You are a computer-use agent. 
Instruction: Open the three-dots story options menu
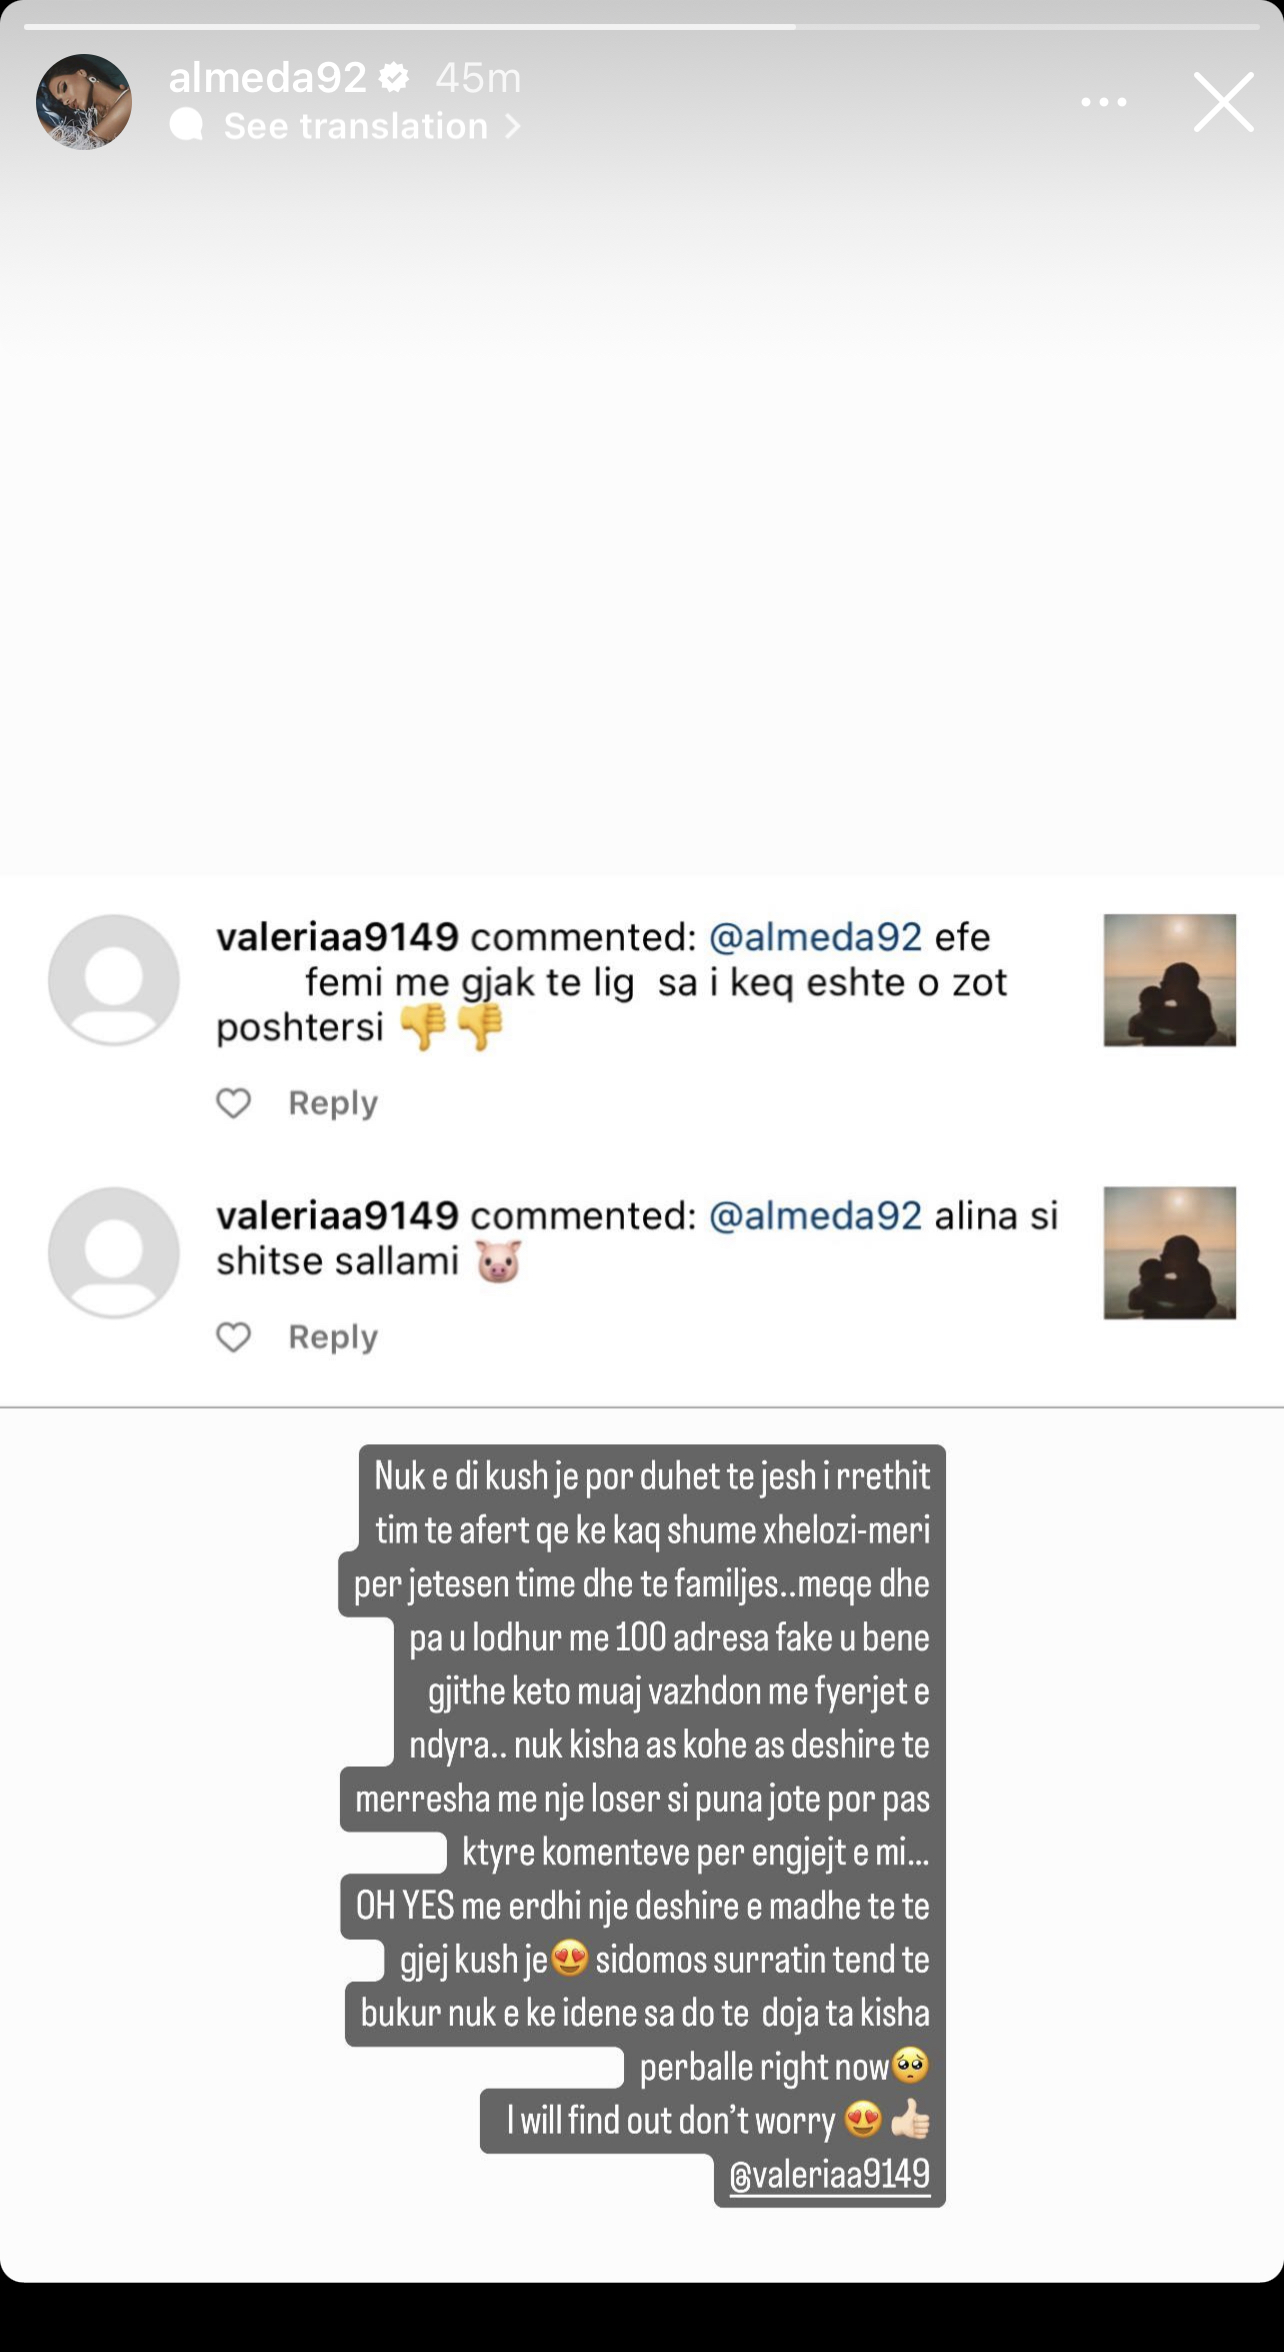[1104, 102]
